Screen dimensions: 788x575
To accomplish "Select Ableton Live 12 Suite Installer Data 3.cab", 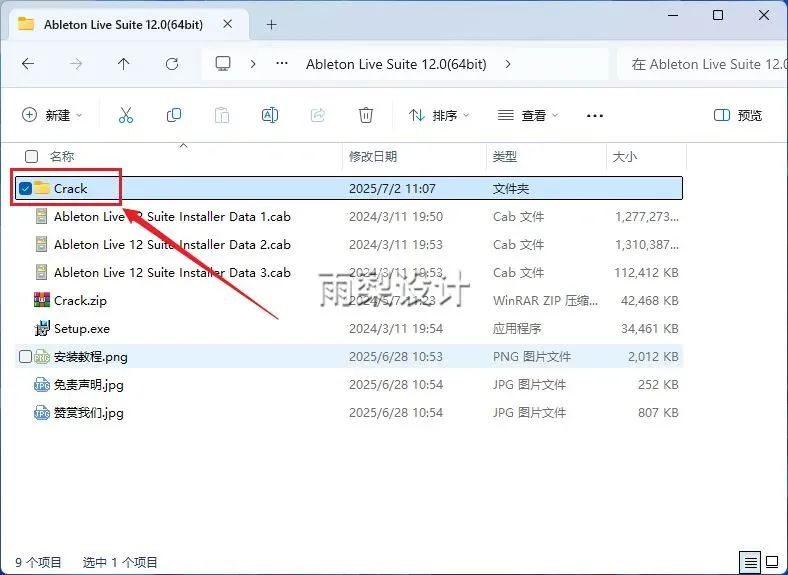I will [172, 272].
